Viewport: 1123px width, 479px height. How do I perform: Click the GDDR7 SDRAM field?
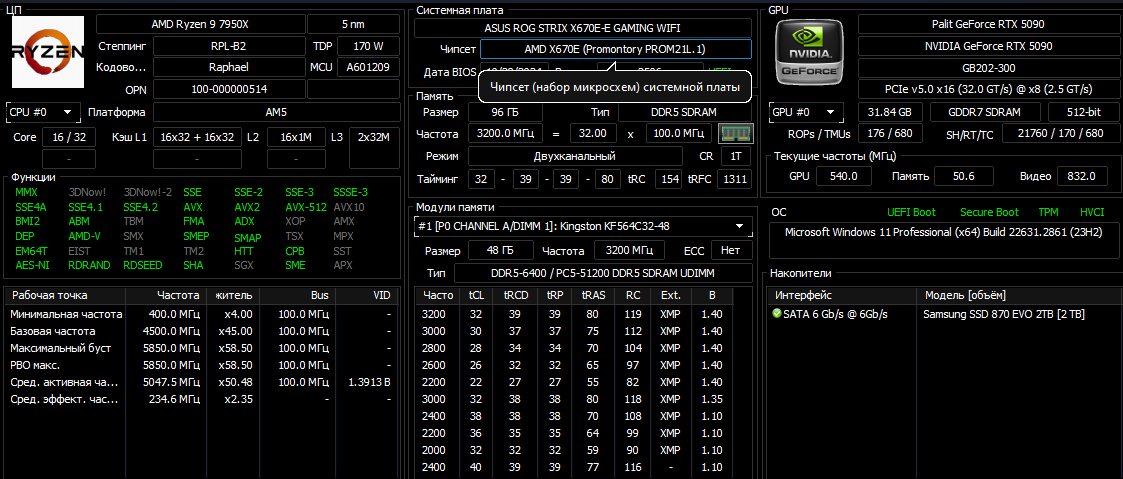click(985, 112)
